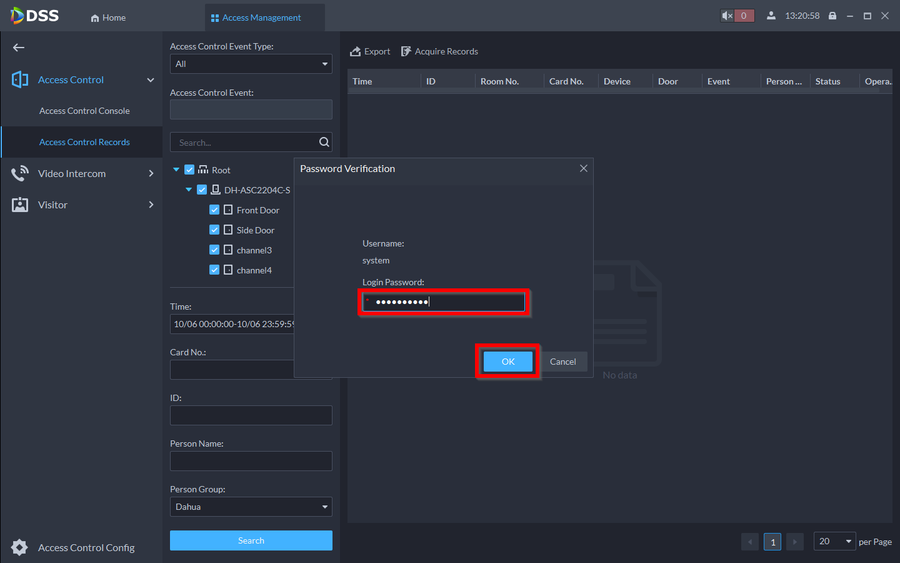
Task: Open the per Page count dropdown
Action: (835, 541)
